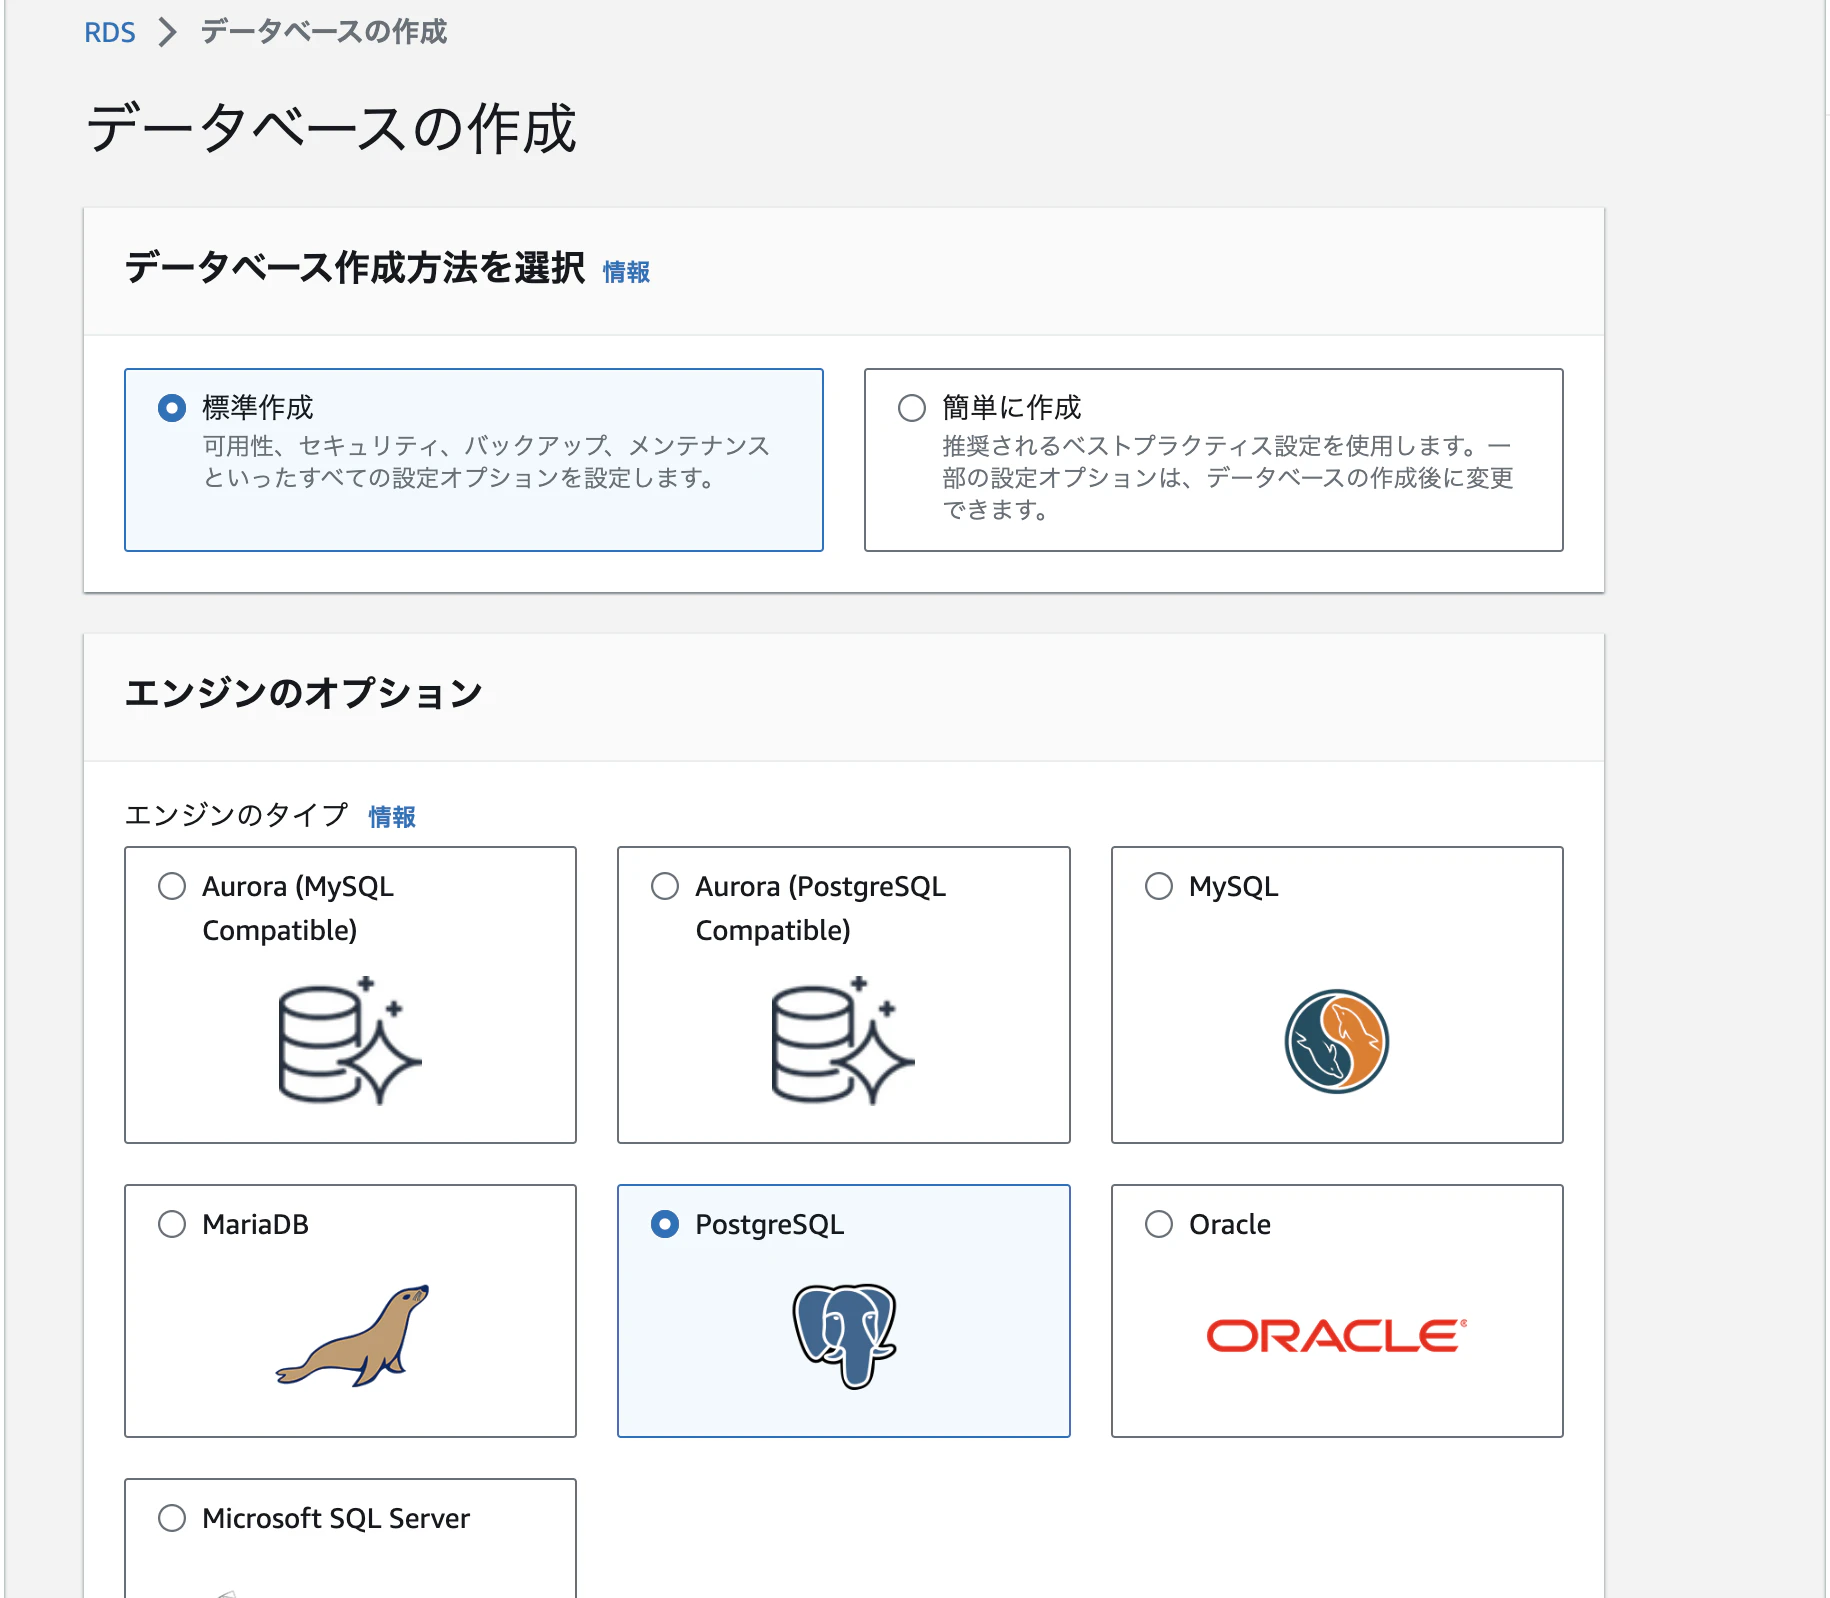Click the MySQL dolphin logo
Screen dimensions: 1830x1598
point(1337,1041)
